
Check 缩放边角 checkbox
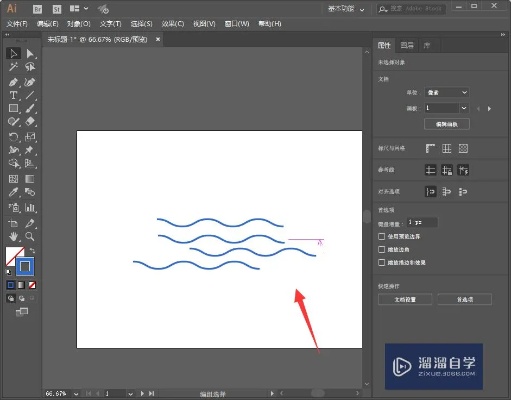tap(382, 249)
